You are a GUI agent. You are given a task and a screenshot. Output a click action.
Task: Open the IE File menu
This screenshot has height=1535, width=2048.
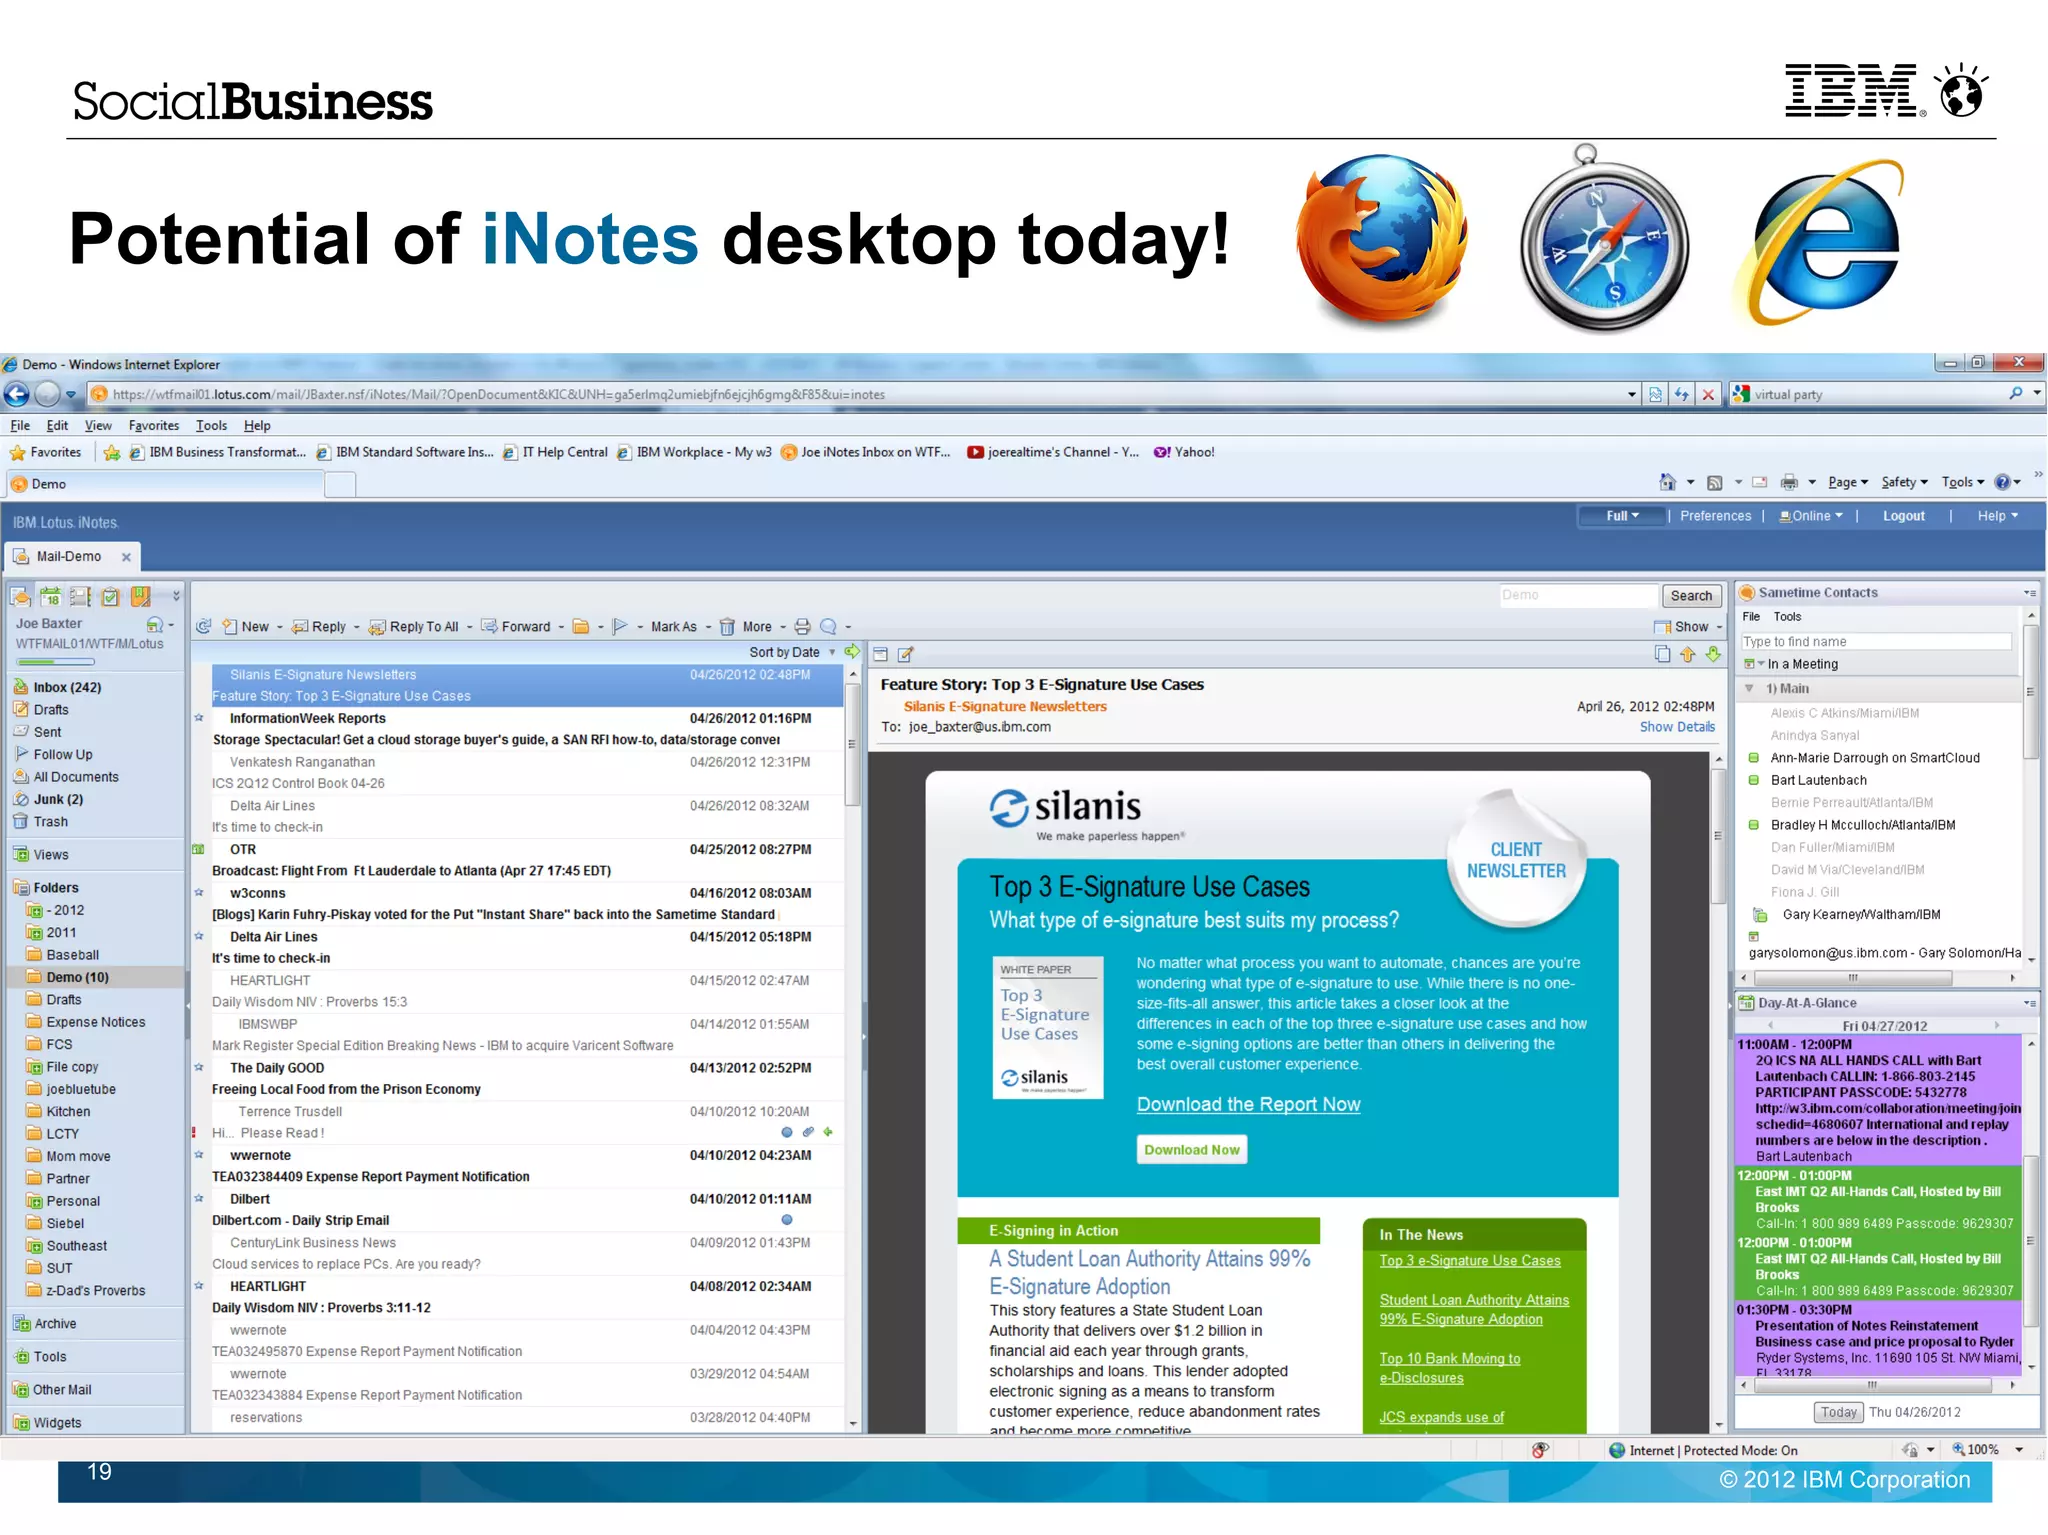[20, 425]
